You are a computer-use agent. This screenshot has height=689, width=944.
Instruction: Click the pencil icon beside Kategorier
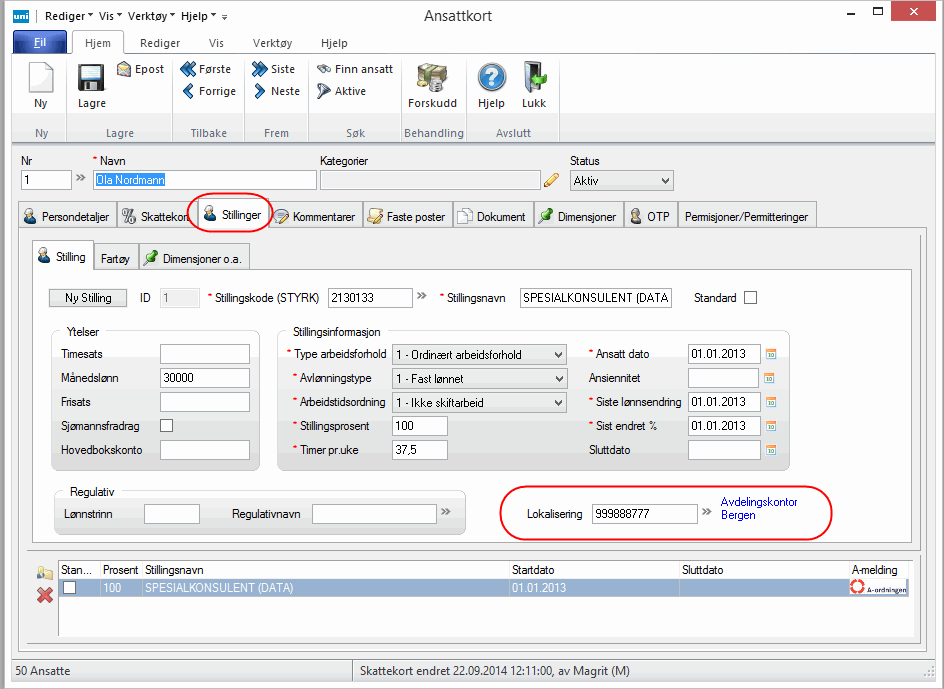click(551, 180)
